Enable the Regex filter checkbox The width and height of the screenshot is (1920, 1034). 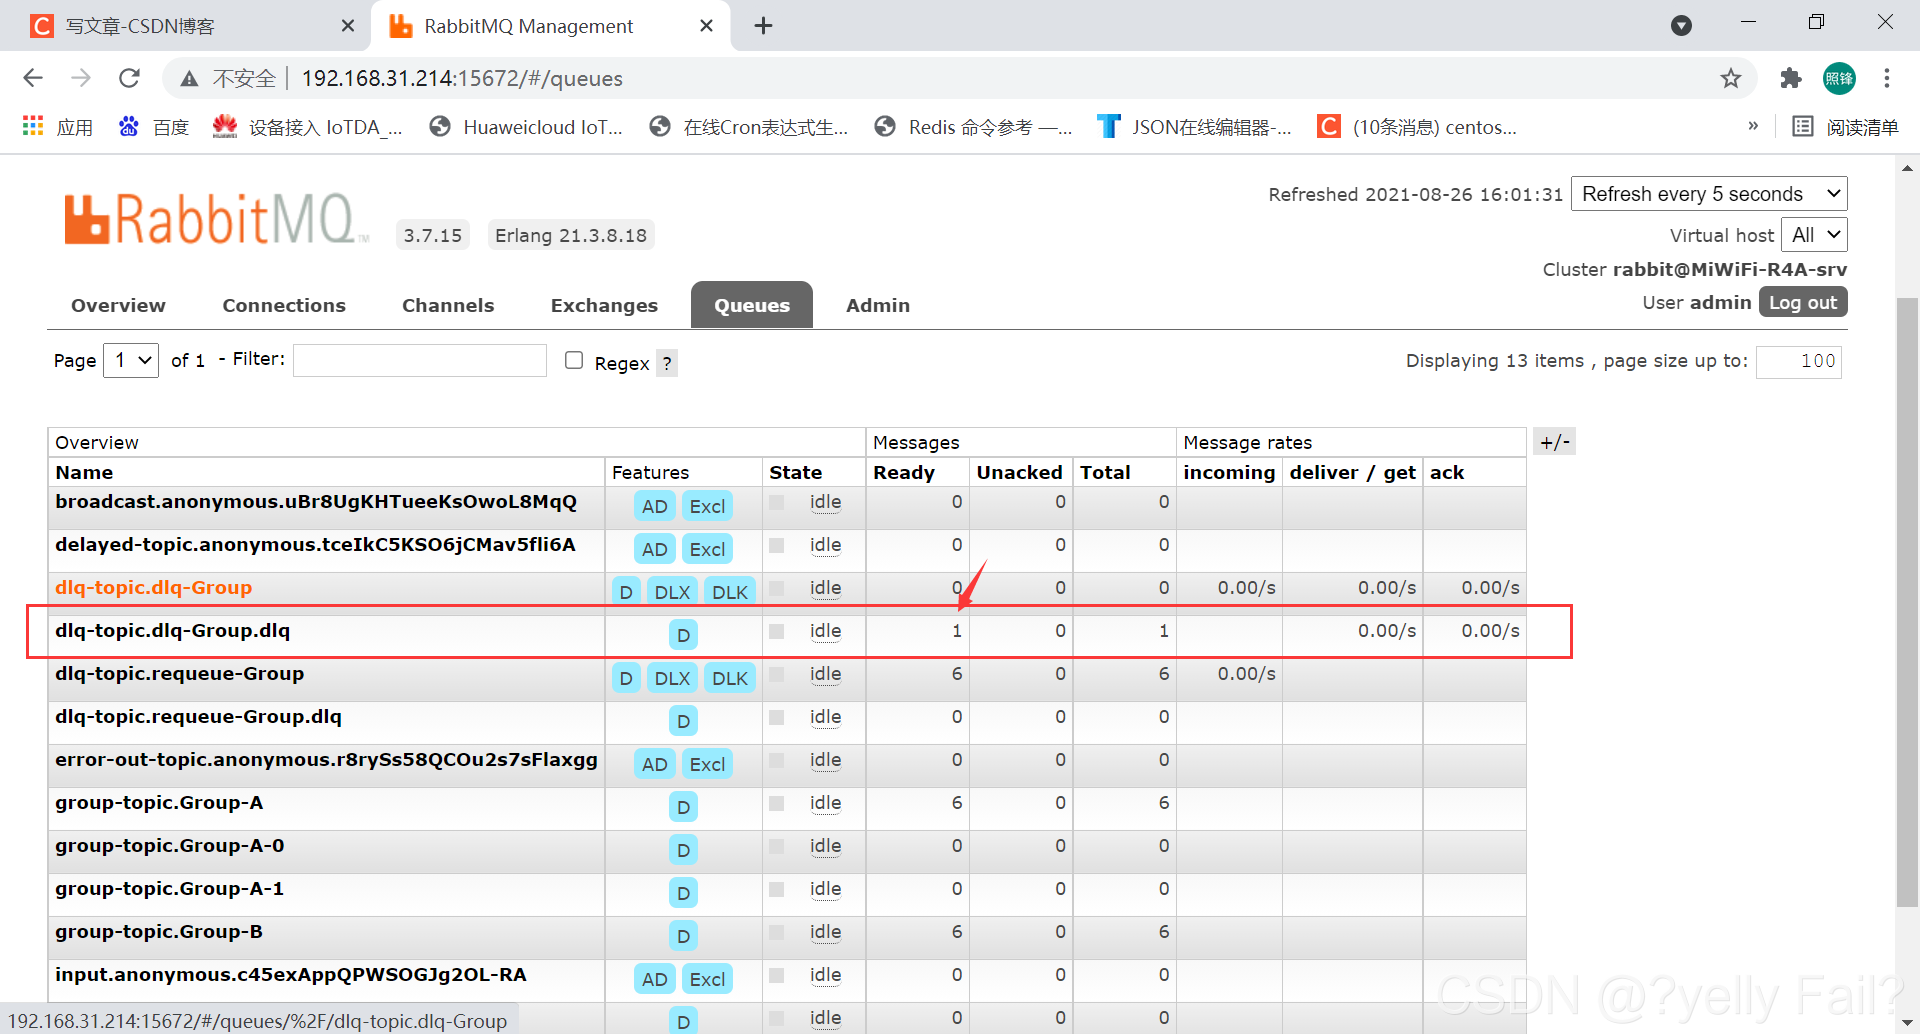click(x=574, y=360)
